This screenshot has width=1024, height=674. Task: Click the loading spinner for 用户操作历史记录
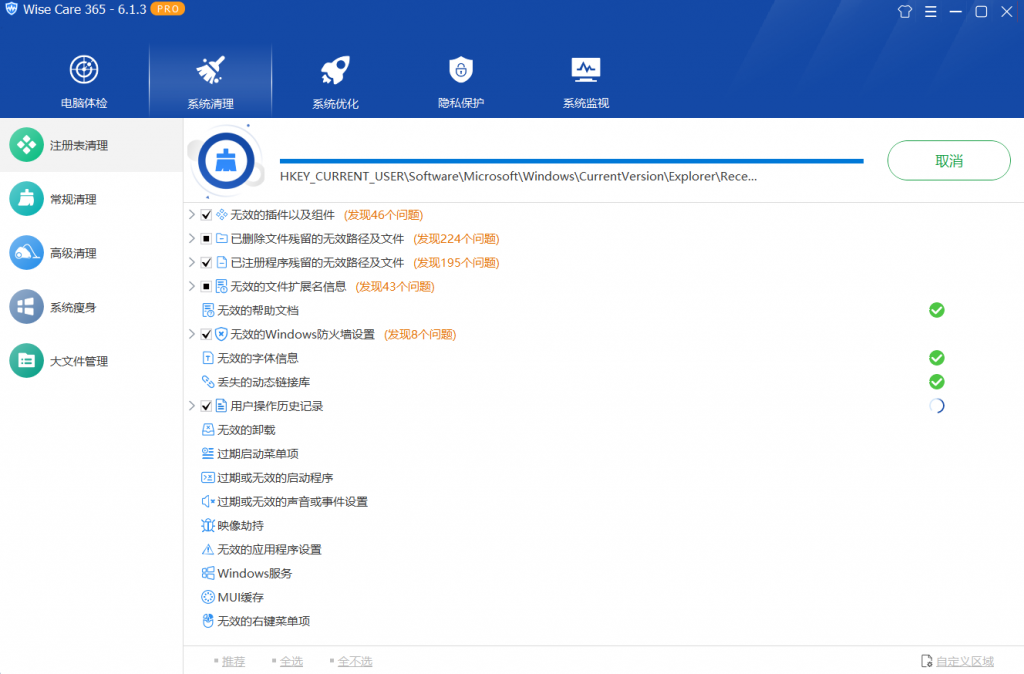coord(936,406)
